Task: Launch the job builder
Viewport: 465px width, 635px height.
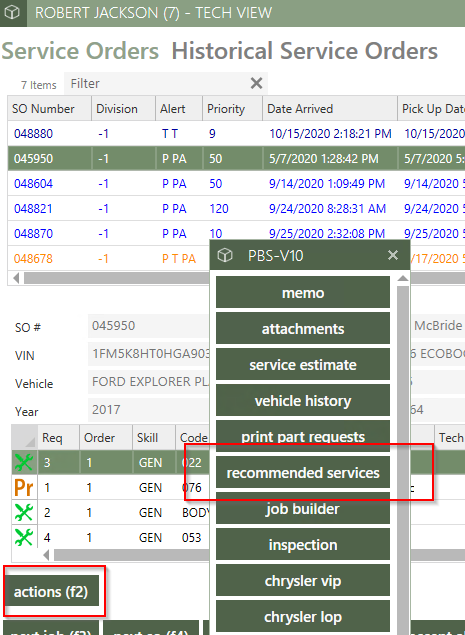Action: [303, 508]
